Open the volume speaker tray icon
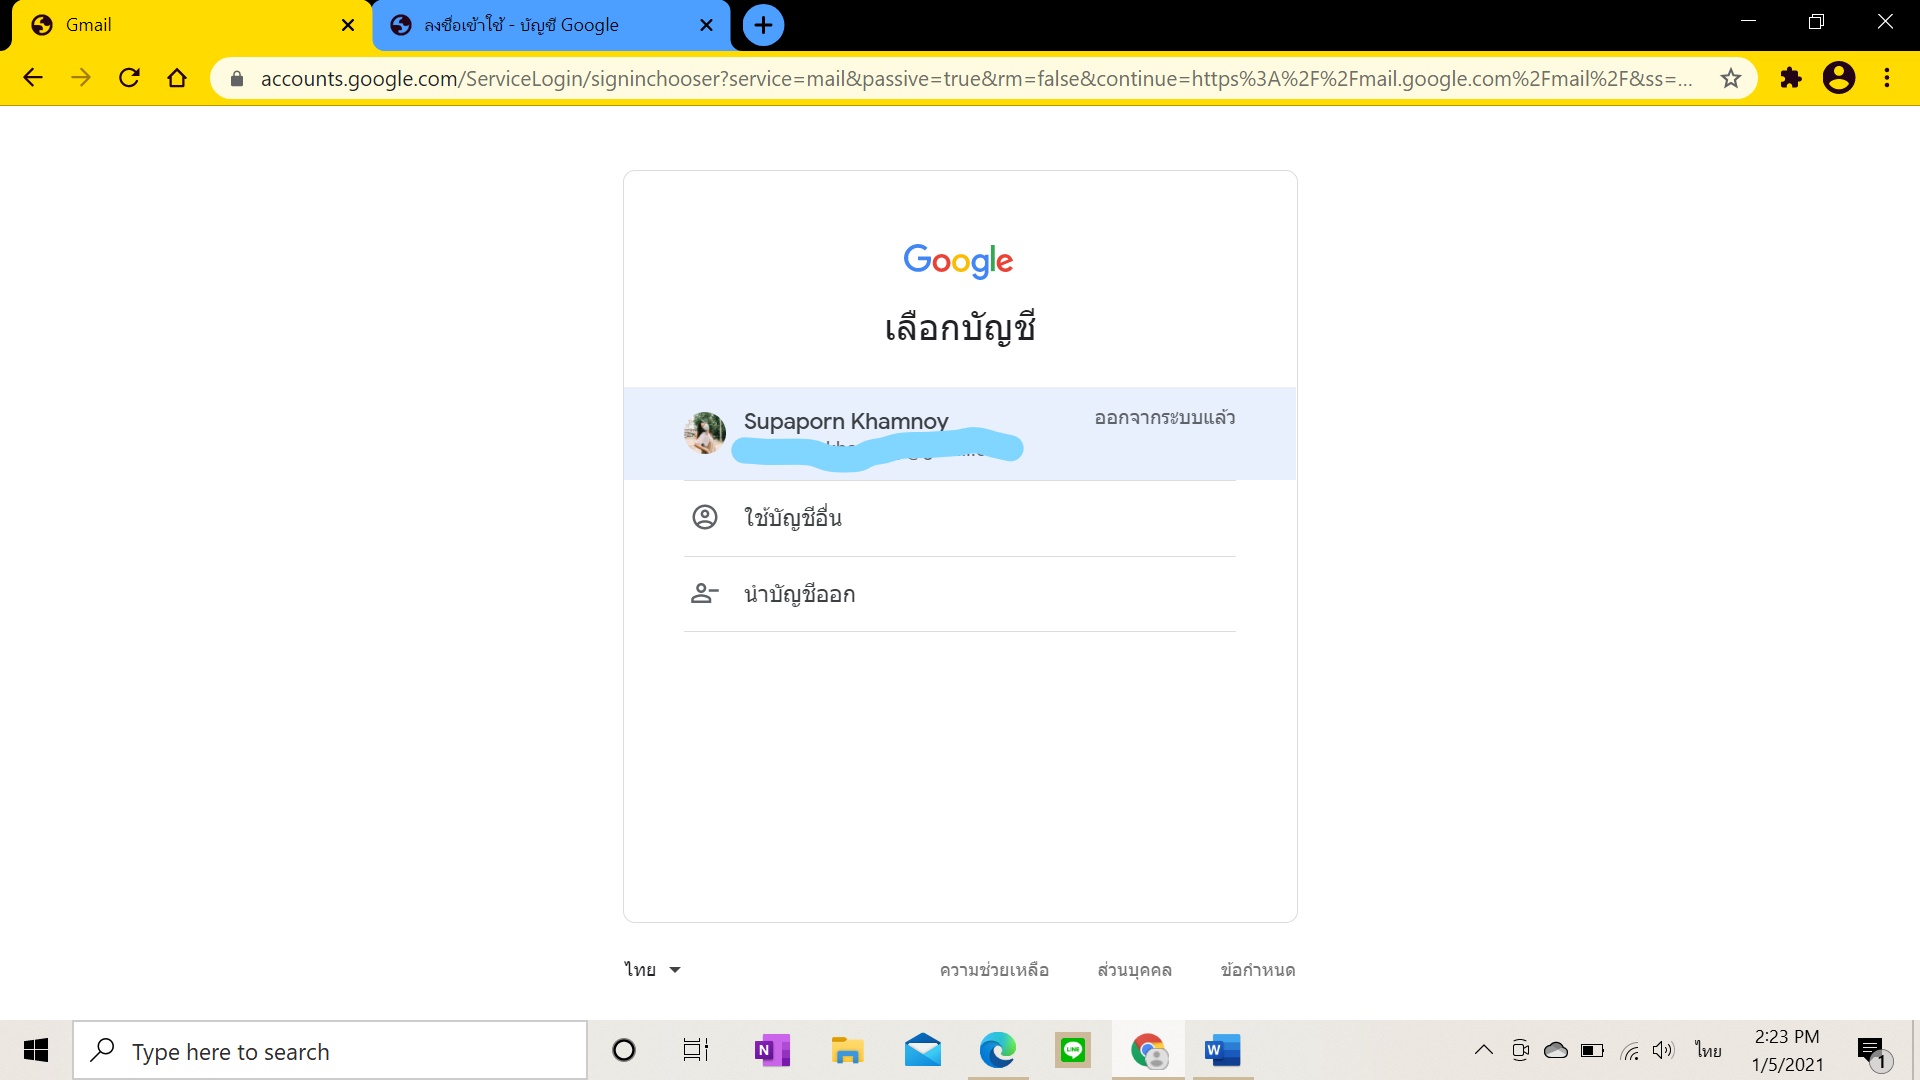1920x1080 pixels. tap(1663, 1050)
